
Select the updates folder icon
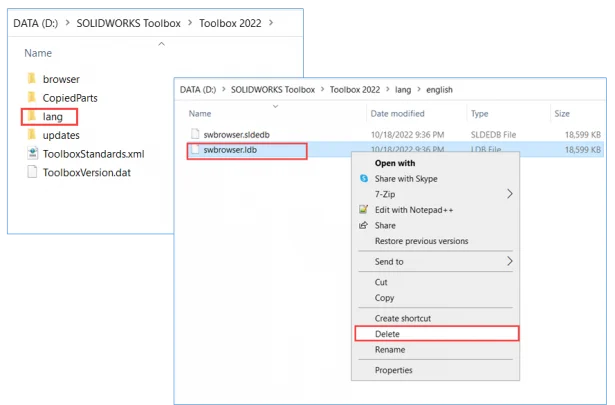pos(31,135)
